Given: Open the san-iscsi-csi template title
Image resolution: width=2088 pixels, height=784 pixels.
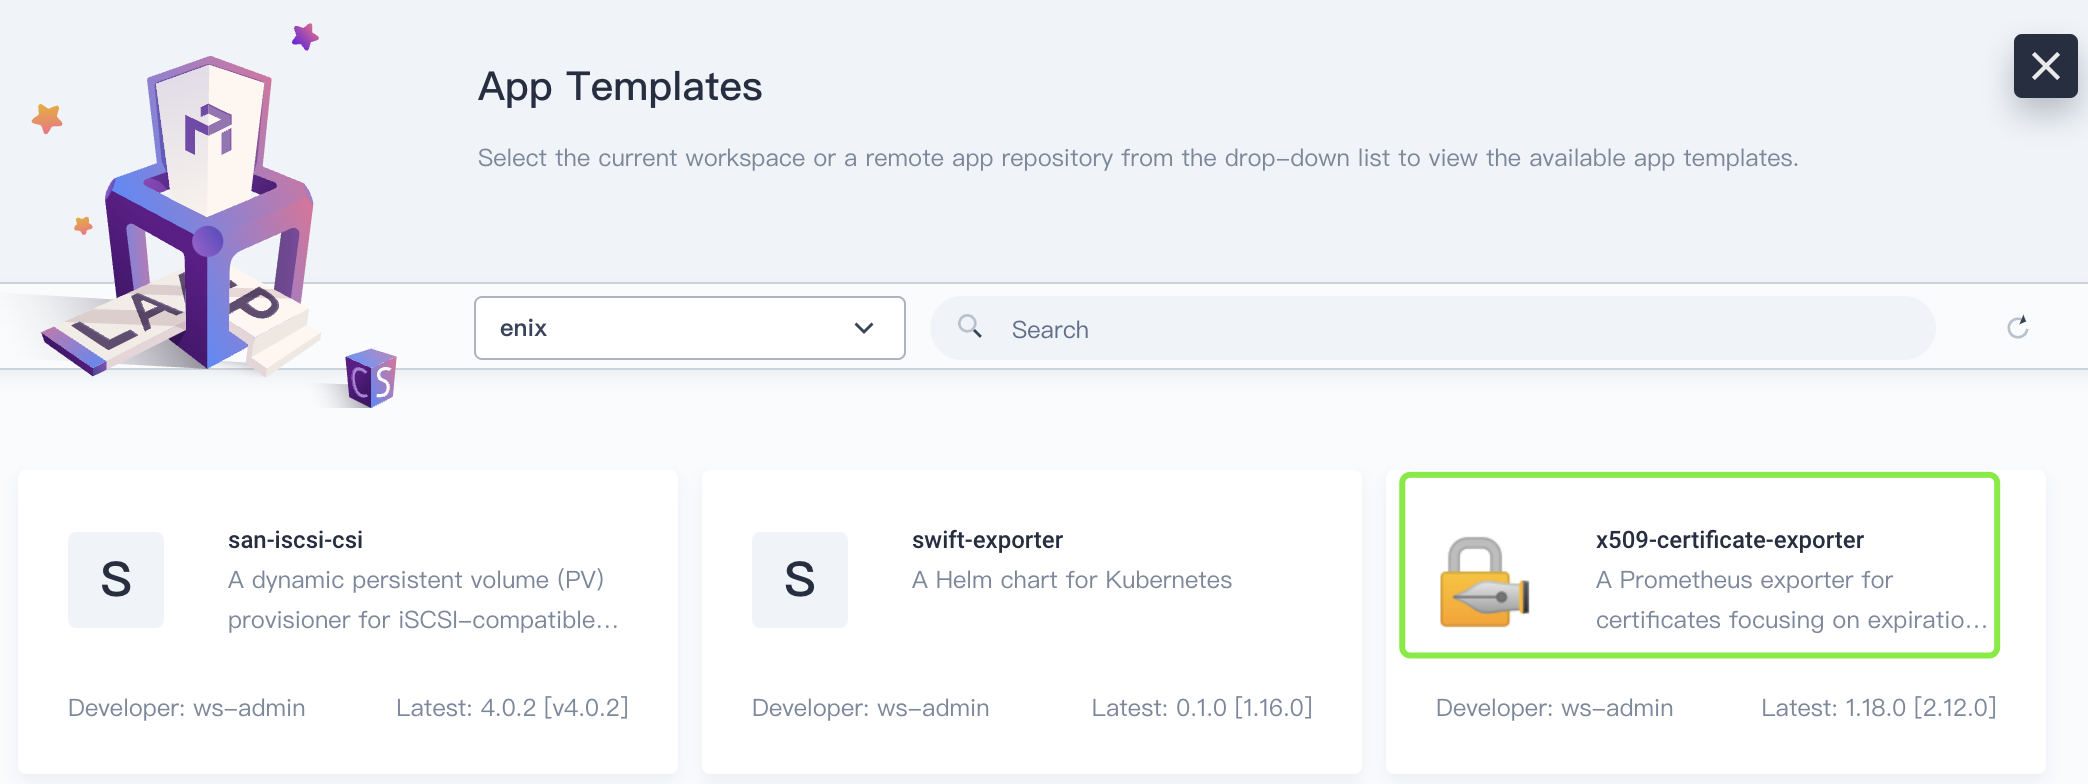Looking at the screenshot, I should 295,540.
